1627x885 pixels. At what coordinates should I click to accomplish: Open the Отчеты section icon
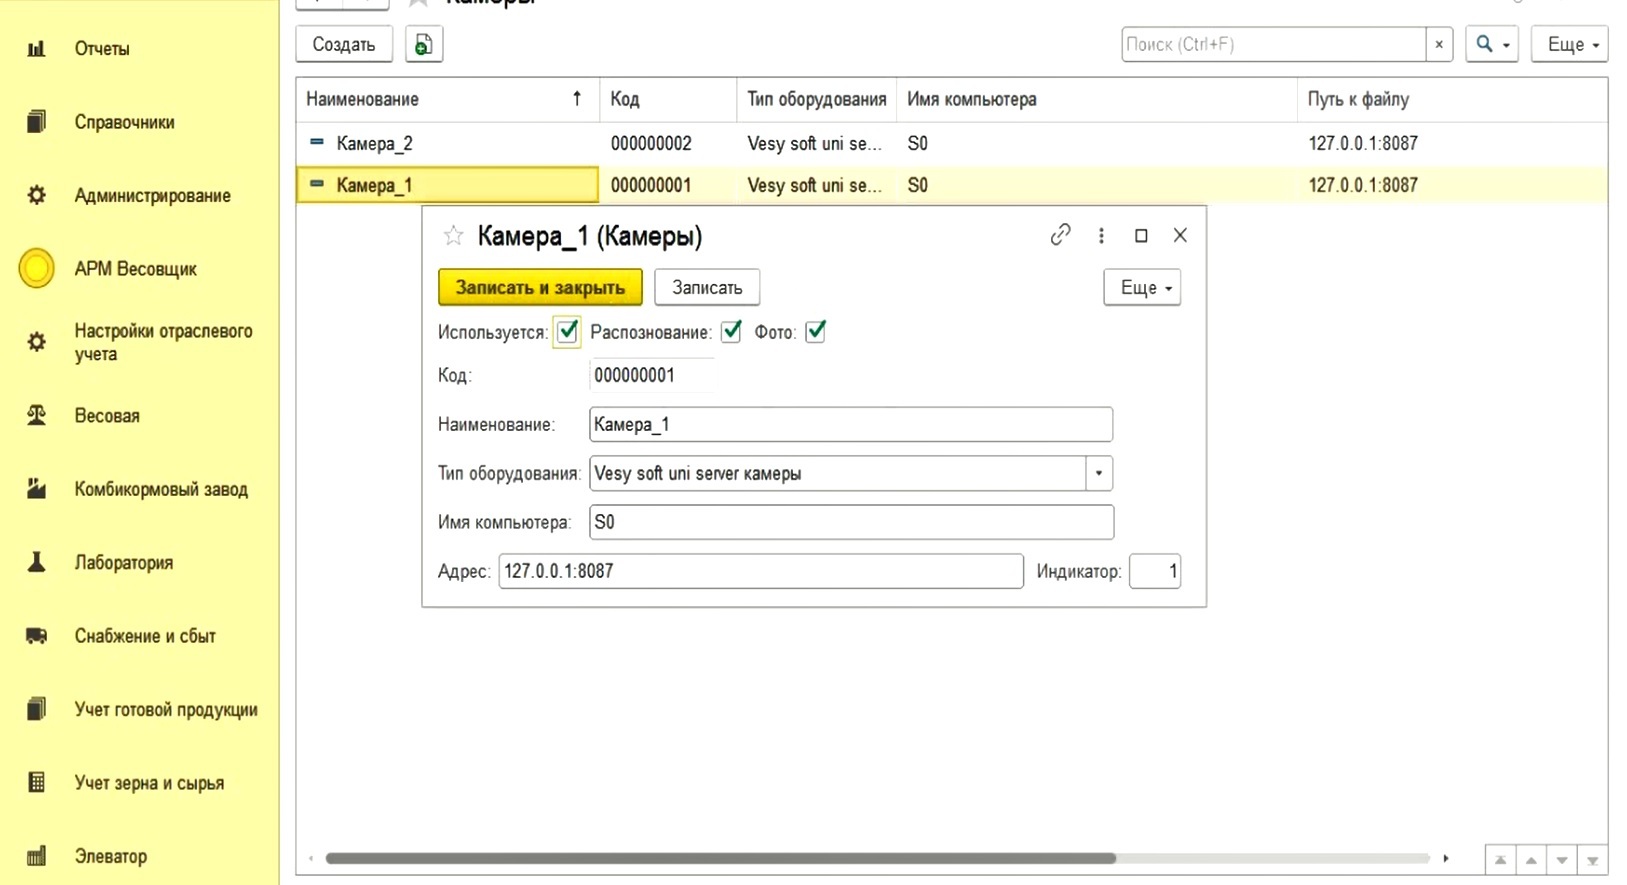click(x=36, y=48)
